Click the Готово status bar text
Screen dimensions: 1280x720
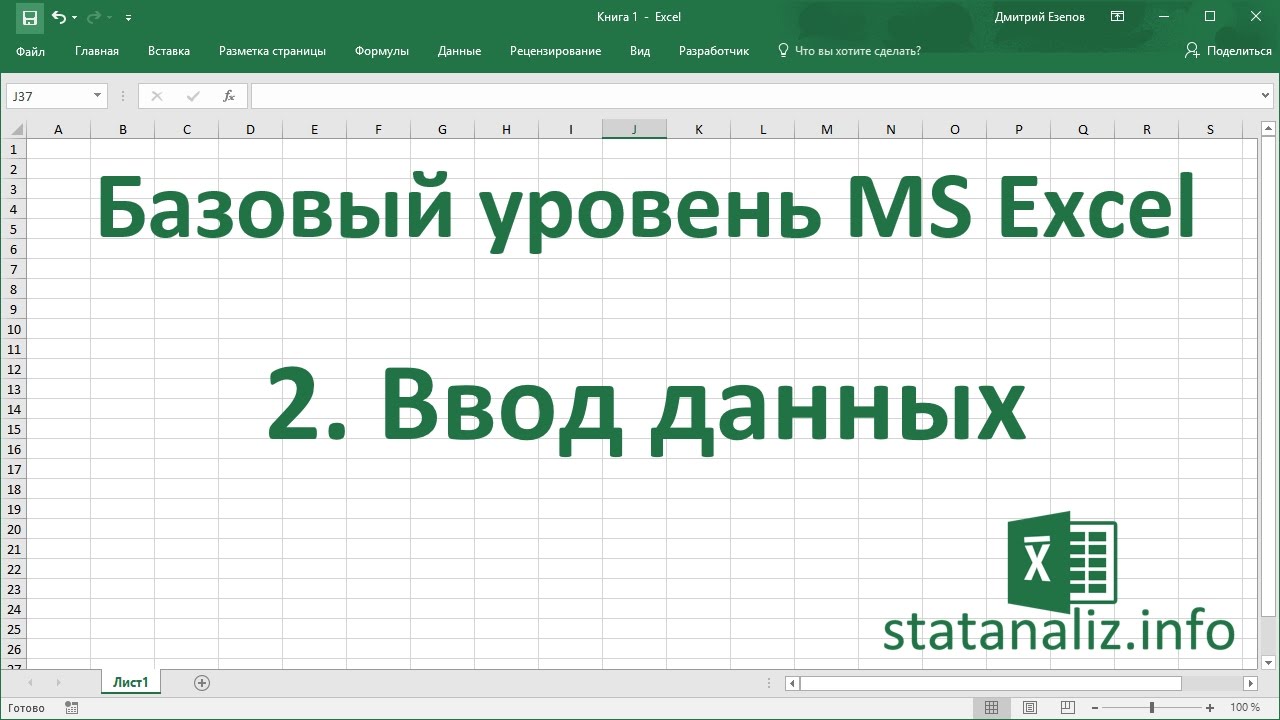(x=26, y=708)
